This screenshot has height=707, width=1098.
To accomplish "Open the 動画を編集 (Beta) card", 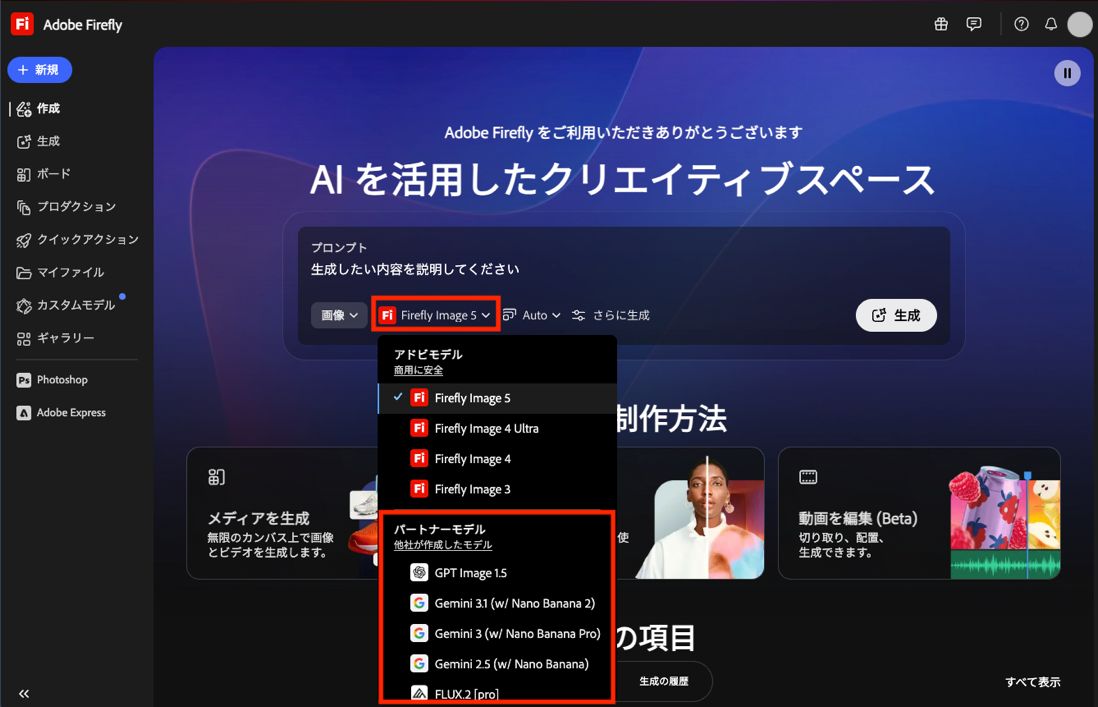I will (919, 513).
